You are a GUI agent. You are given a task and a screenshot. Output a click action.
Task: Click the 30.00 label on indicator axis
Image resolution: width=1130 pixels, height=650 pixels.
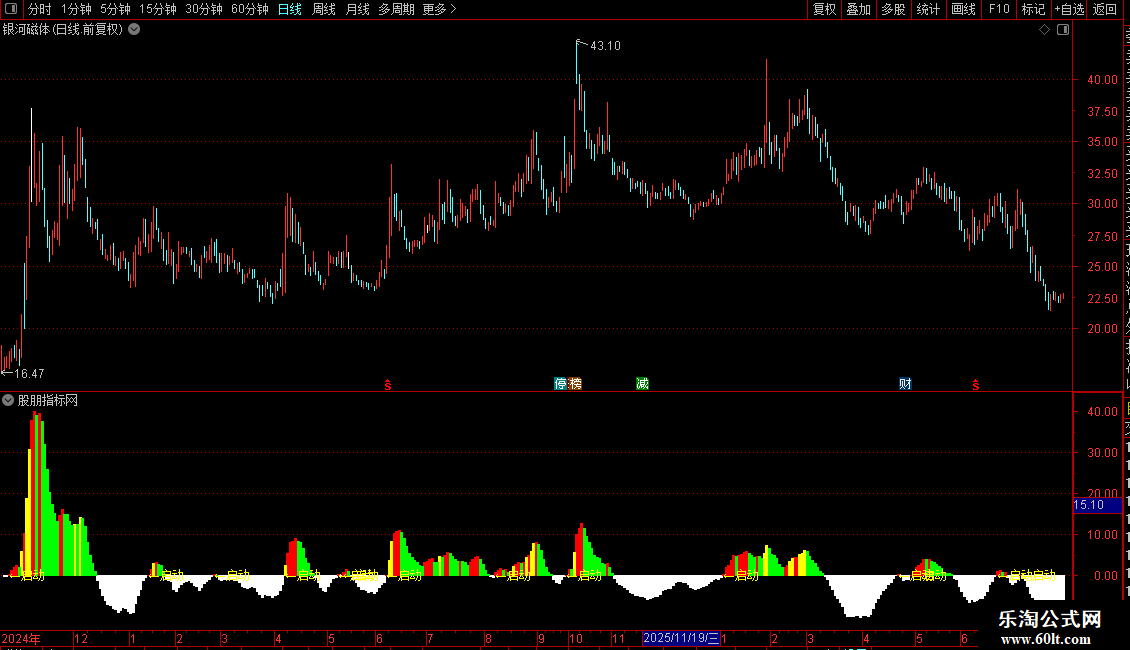[1103, 453]
